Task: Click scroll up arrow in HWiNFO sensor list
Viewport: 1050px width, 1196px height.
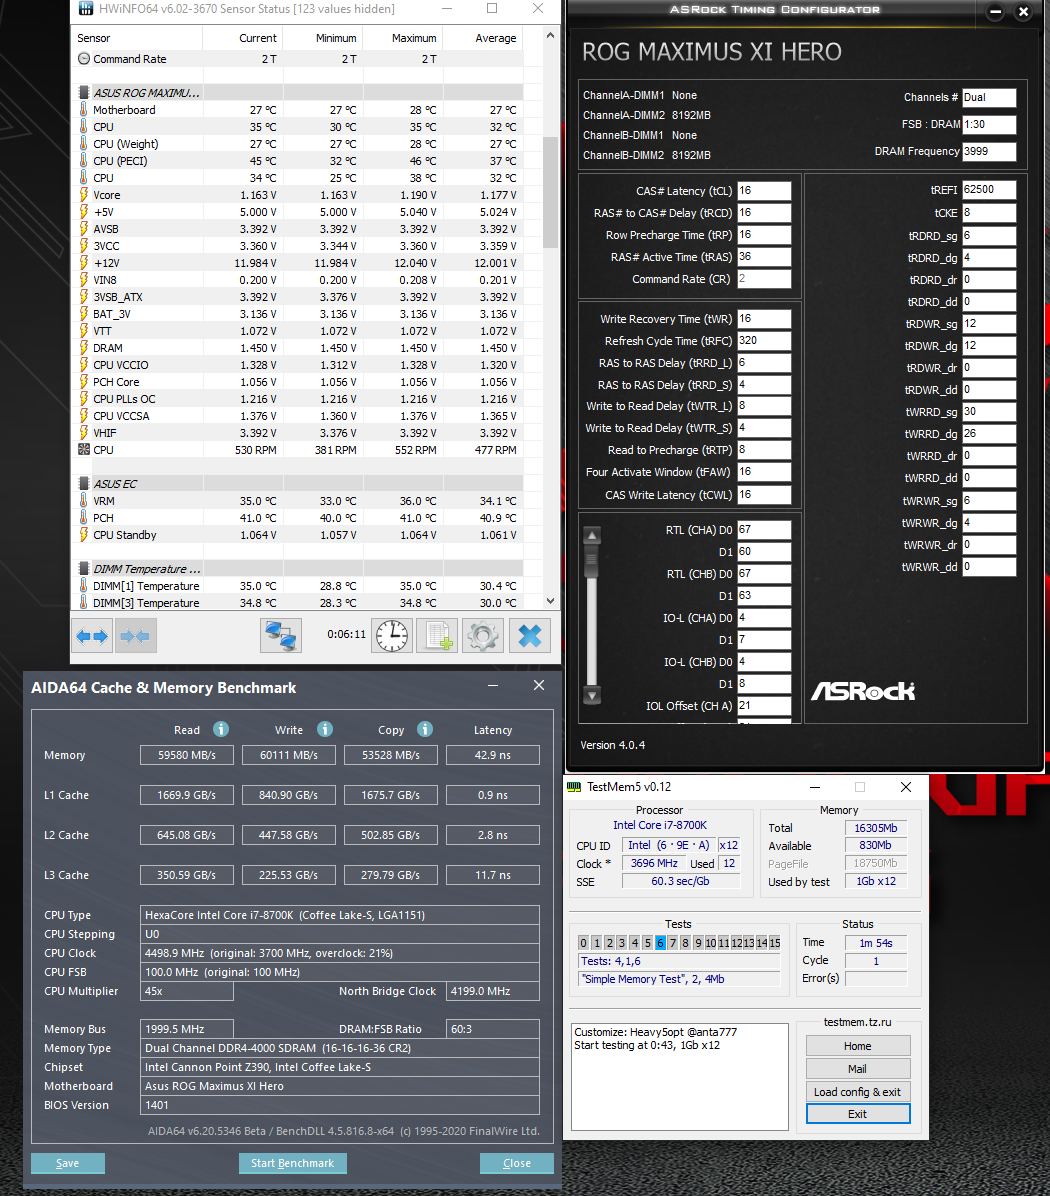Action: 551,36
